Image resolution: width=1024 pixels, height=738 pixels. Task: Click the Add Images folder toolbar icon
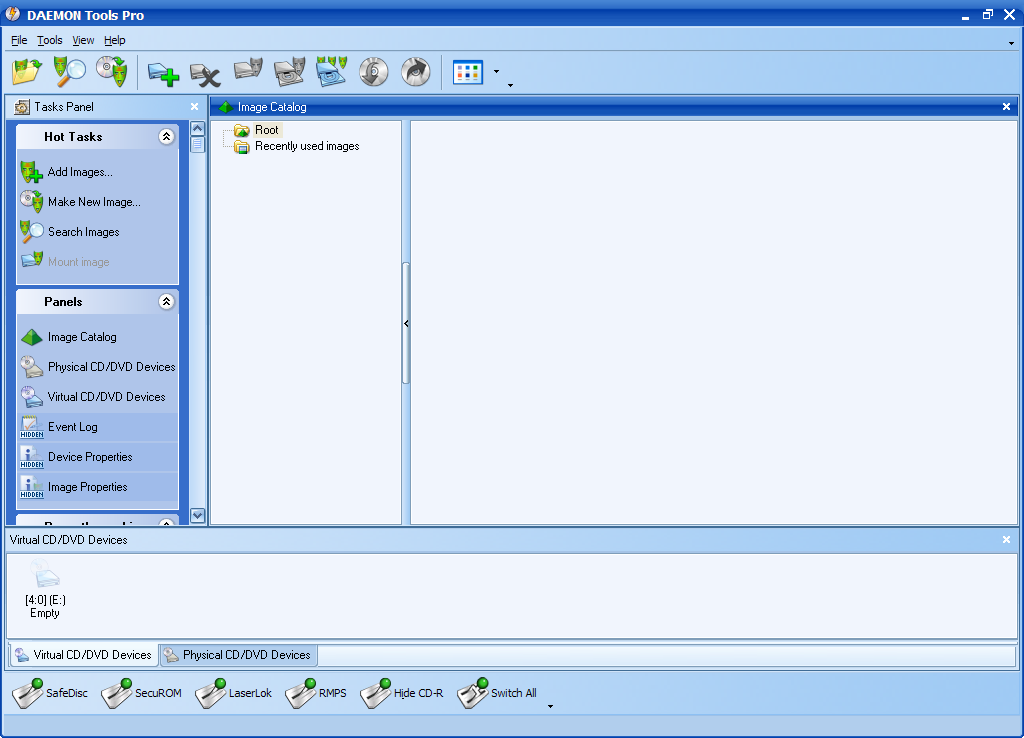coord(27,72)
